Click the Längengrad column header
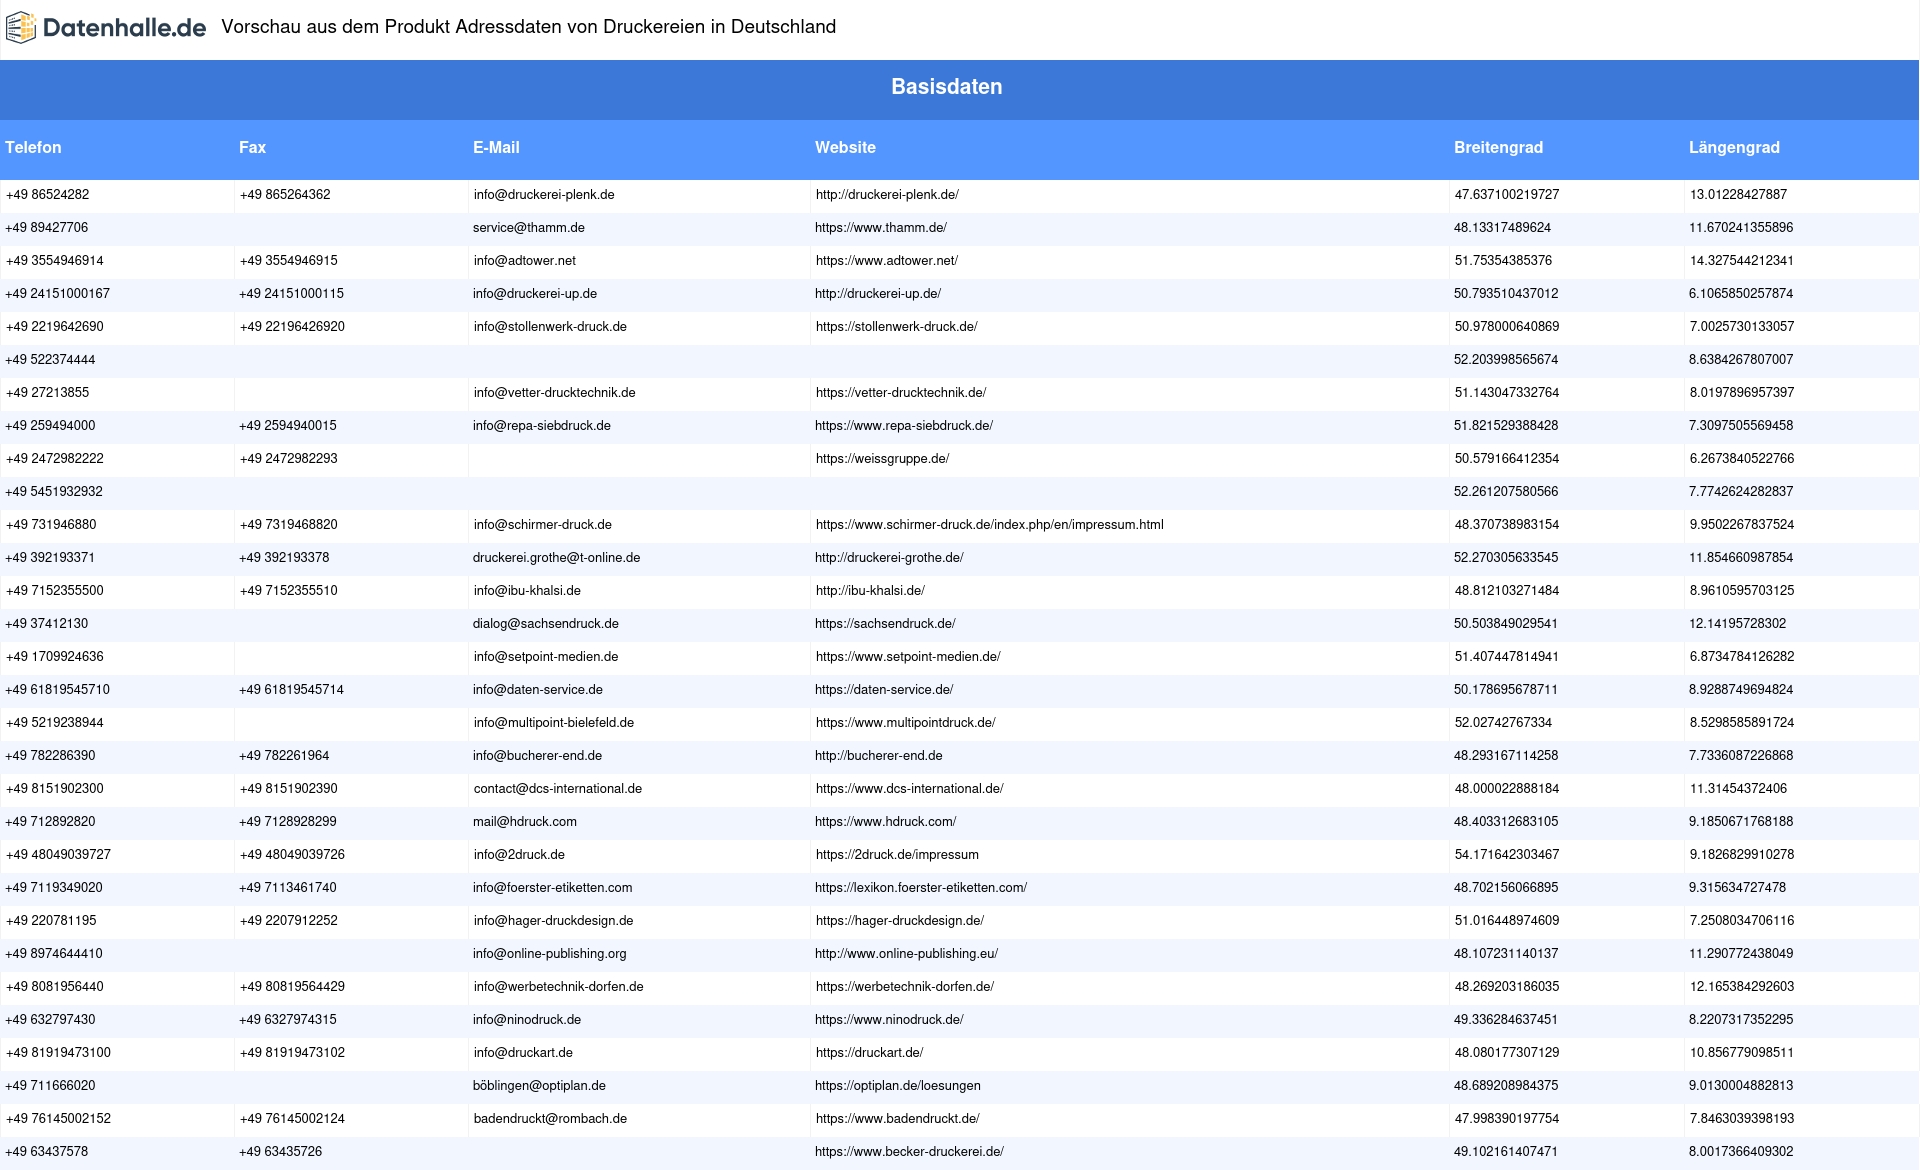 [1734, 148]
